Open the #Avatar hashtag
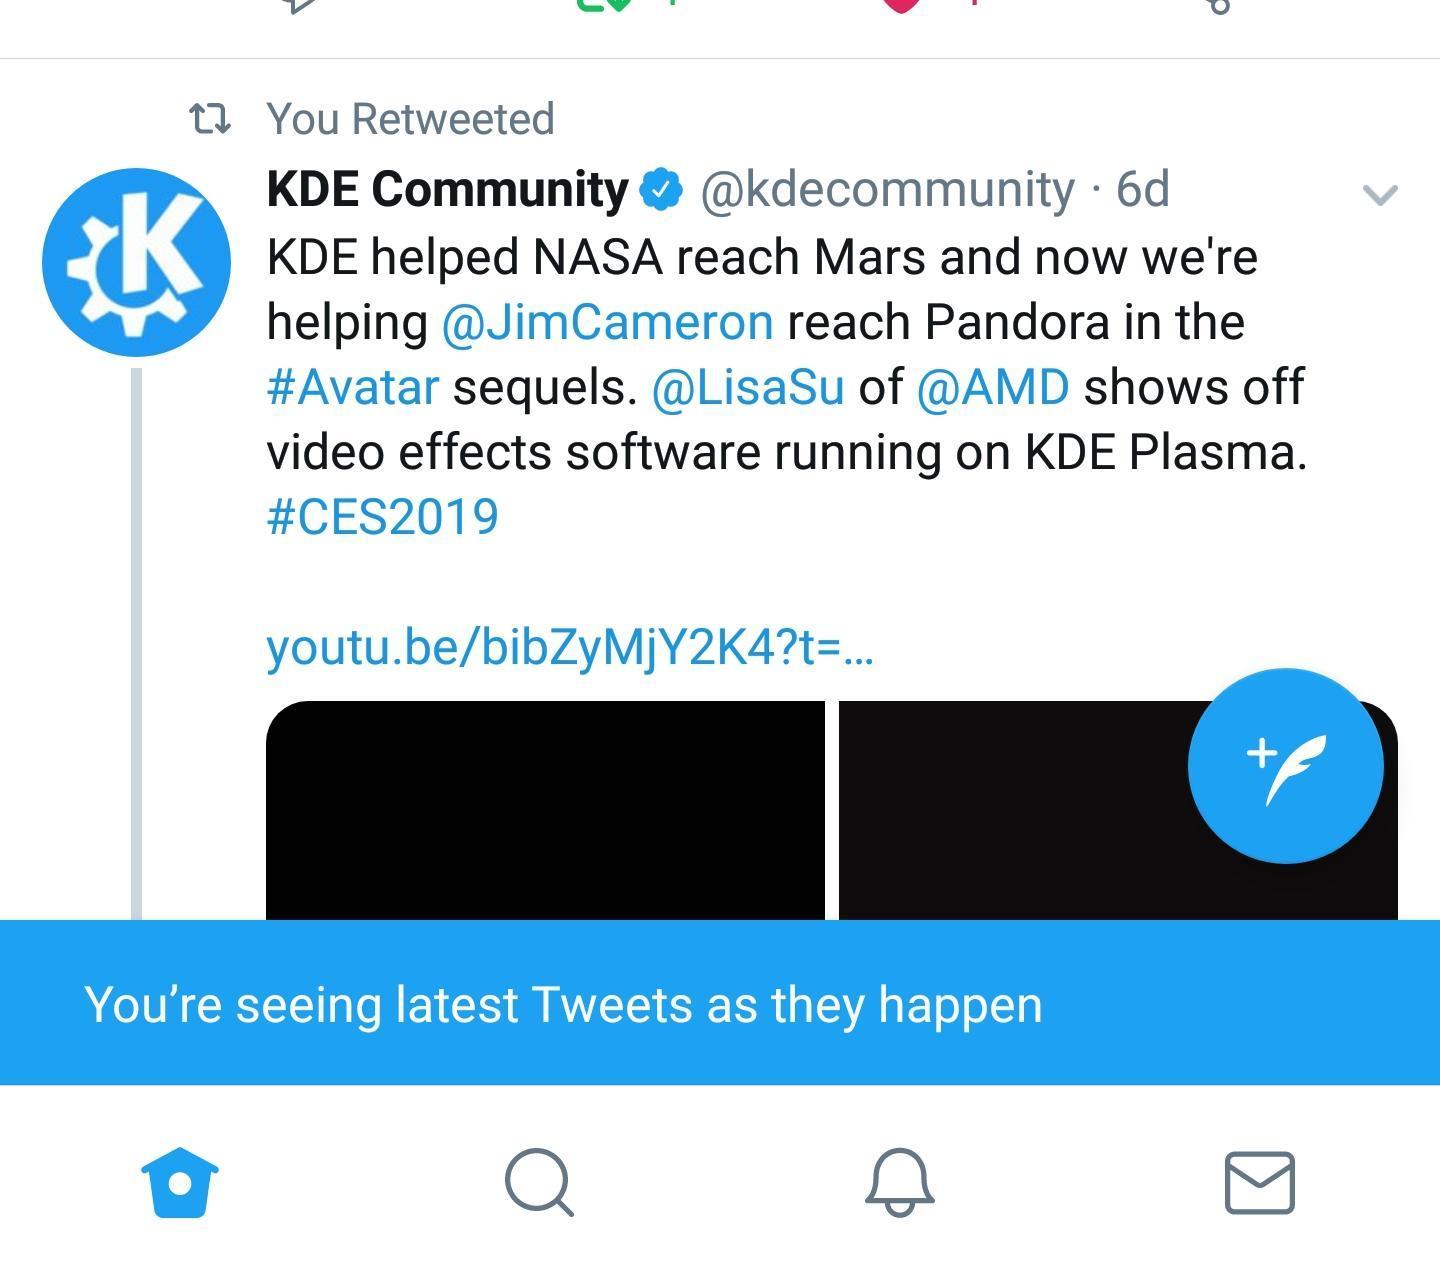 tap(353, 387)
